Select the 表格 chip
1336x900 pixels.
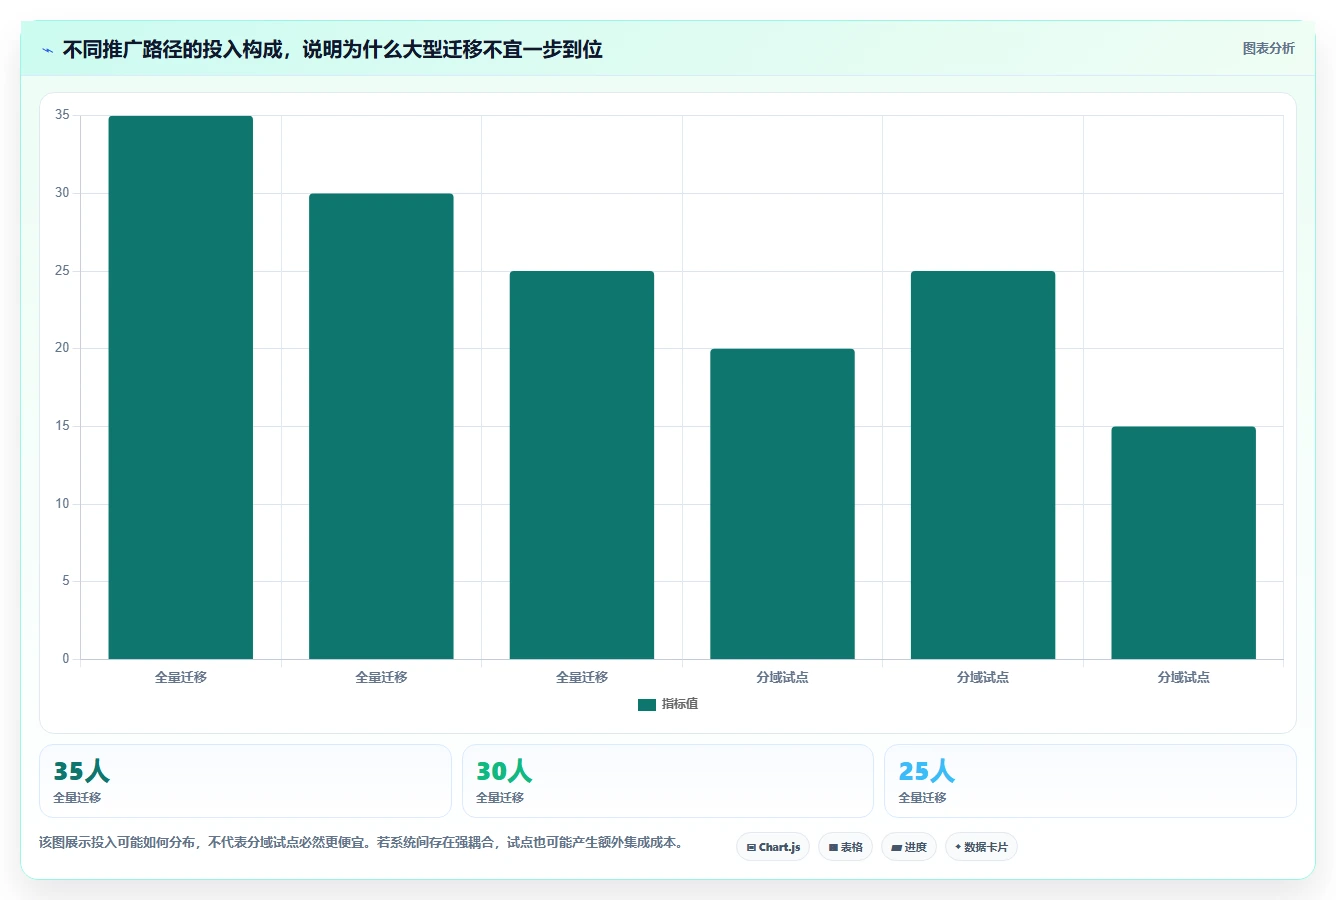click(845, 847)
